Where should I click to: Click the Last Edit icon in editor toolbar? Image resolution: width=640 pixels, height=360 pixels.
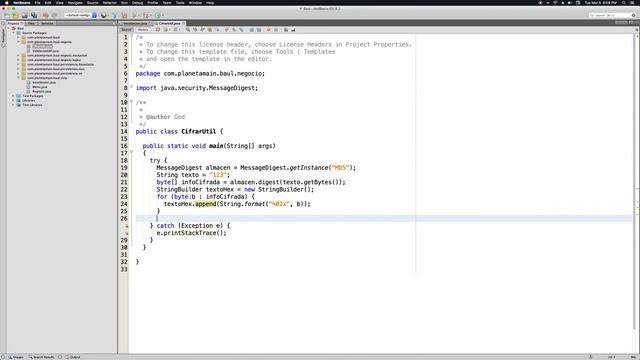point(158,30)
